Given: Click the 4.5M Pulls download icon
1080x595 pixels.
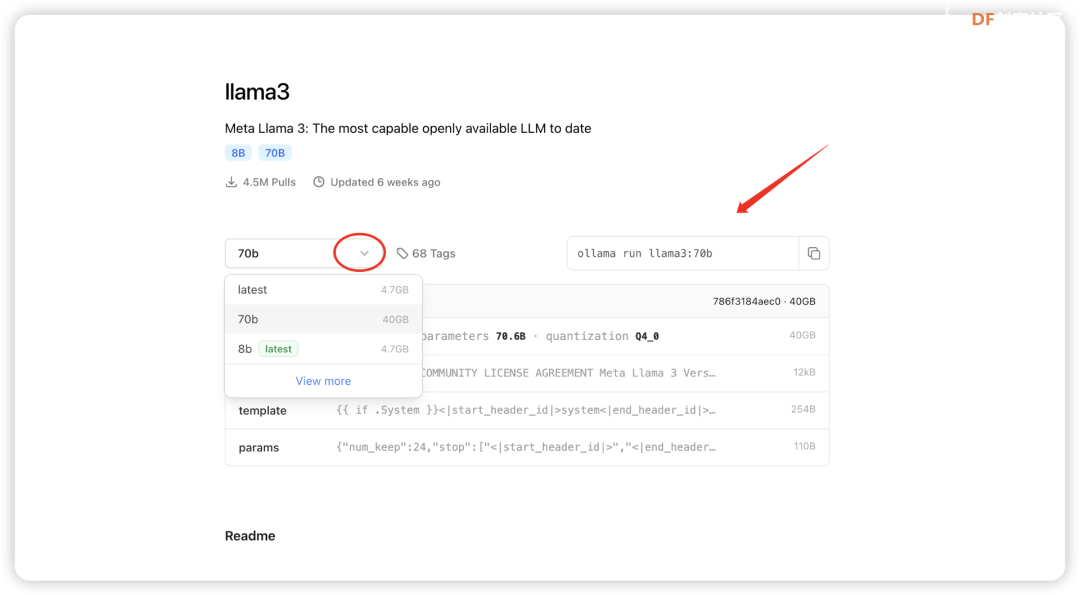Looking at the screenshot, I should 231,182.
